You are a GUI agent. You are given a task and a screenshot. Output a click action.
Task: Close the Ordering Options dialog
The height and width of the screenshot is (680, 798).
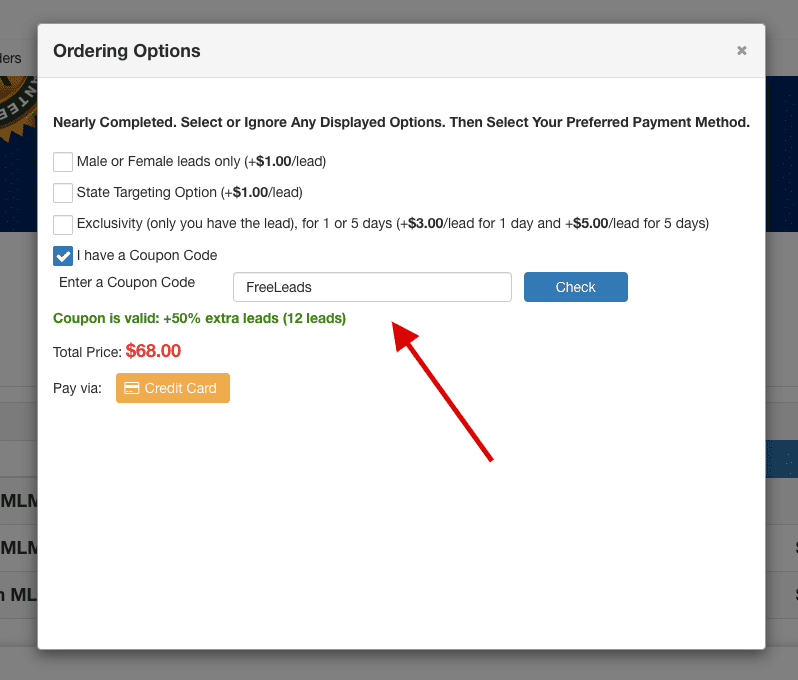tap(742, 50)
